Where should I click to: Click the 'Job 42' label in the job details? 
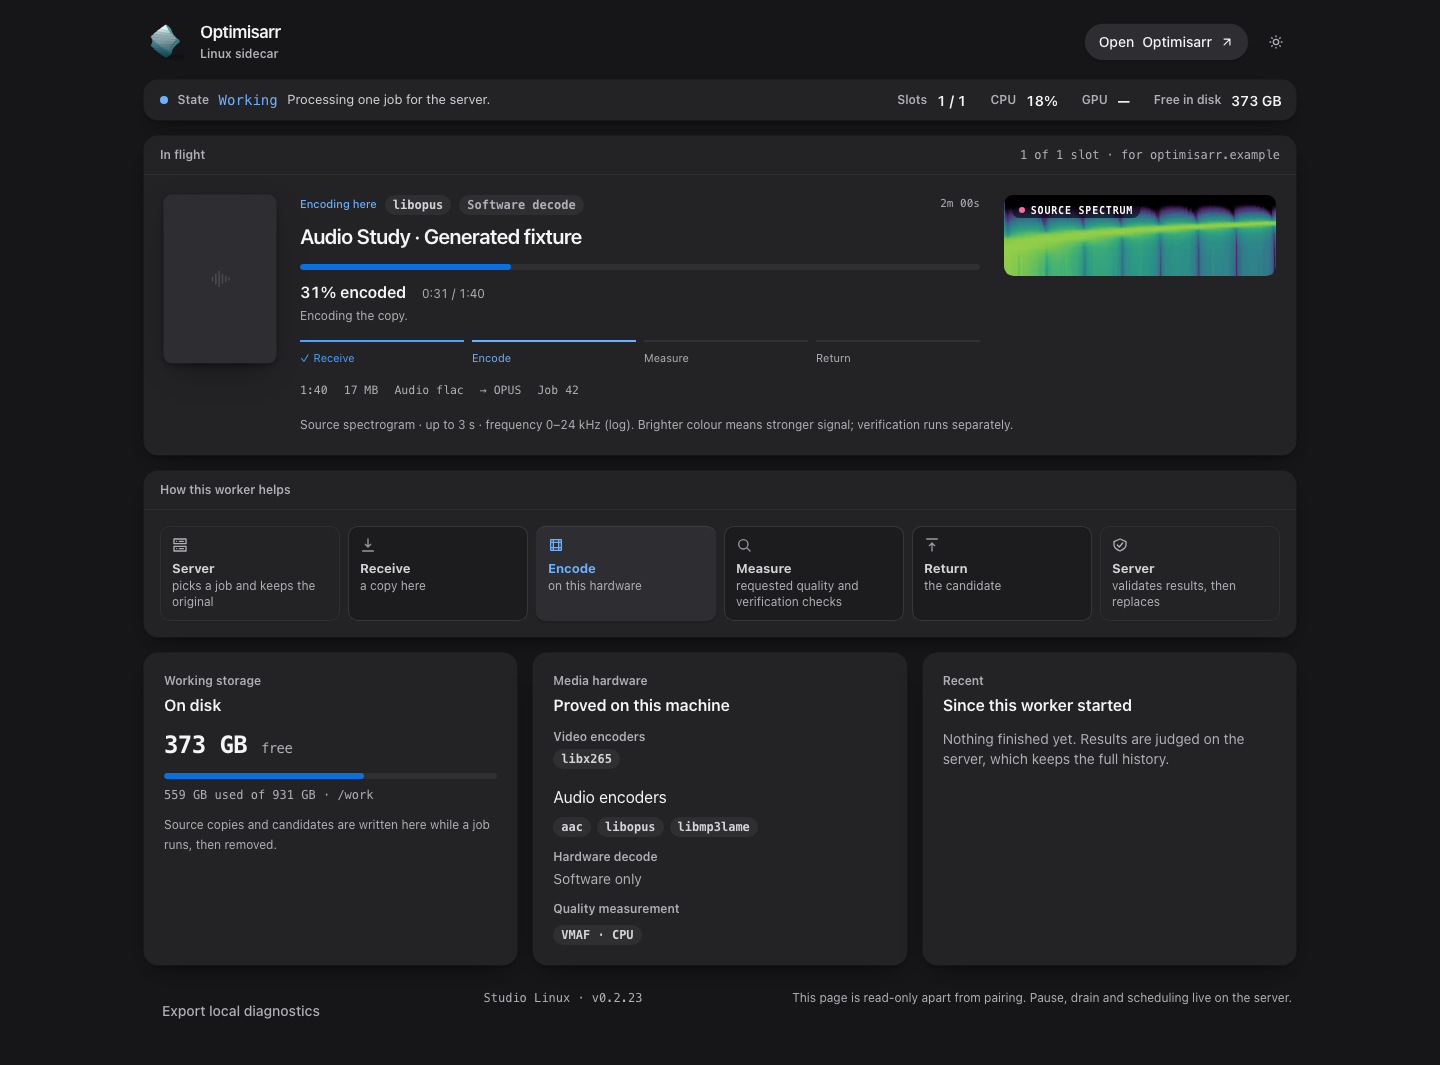pyautogui.click(x=558, y=390)
